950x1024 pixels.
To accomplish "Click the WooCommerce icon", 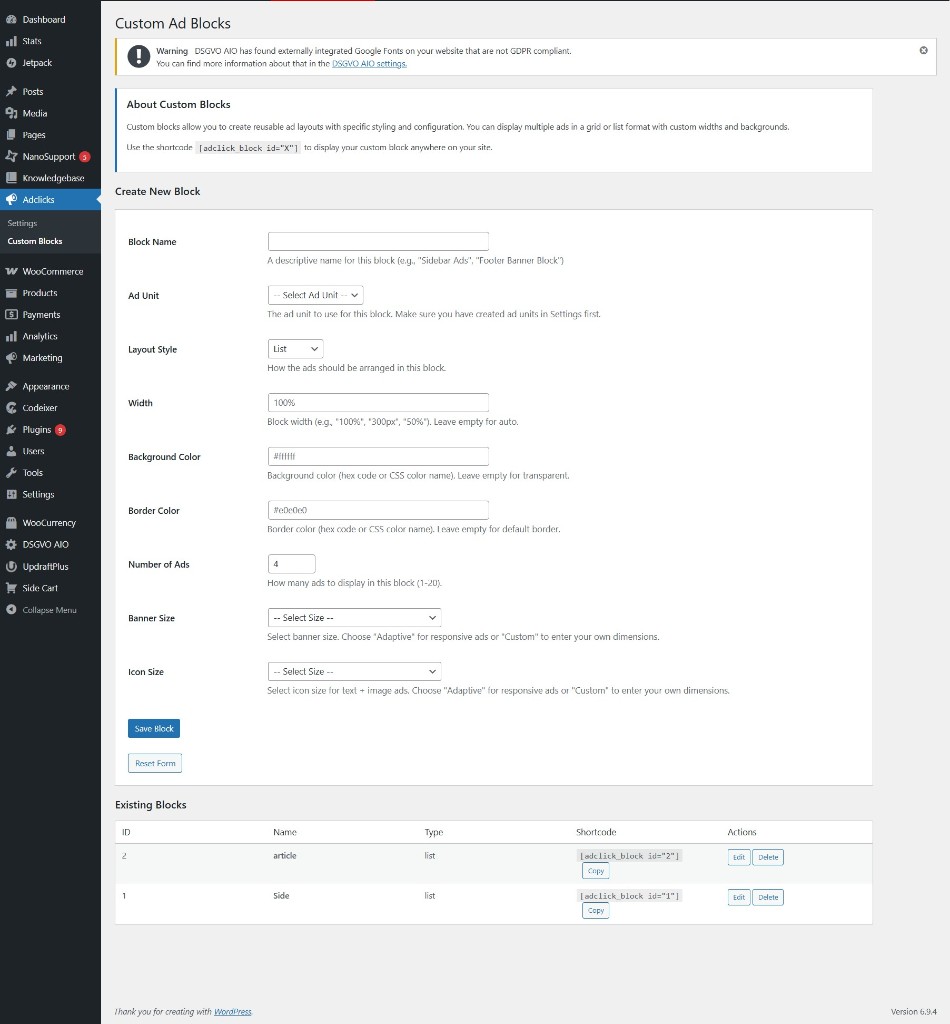I will (x=11, y=271).
